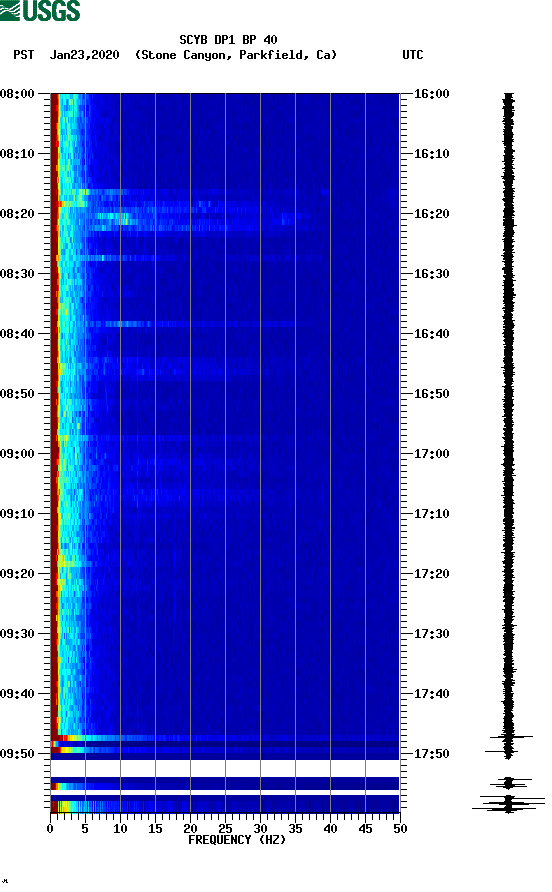Click the 17:40 UTC time label
Viewport: 552px width, 892px height.
click(x=431, y=694)
